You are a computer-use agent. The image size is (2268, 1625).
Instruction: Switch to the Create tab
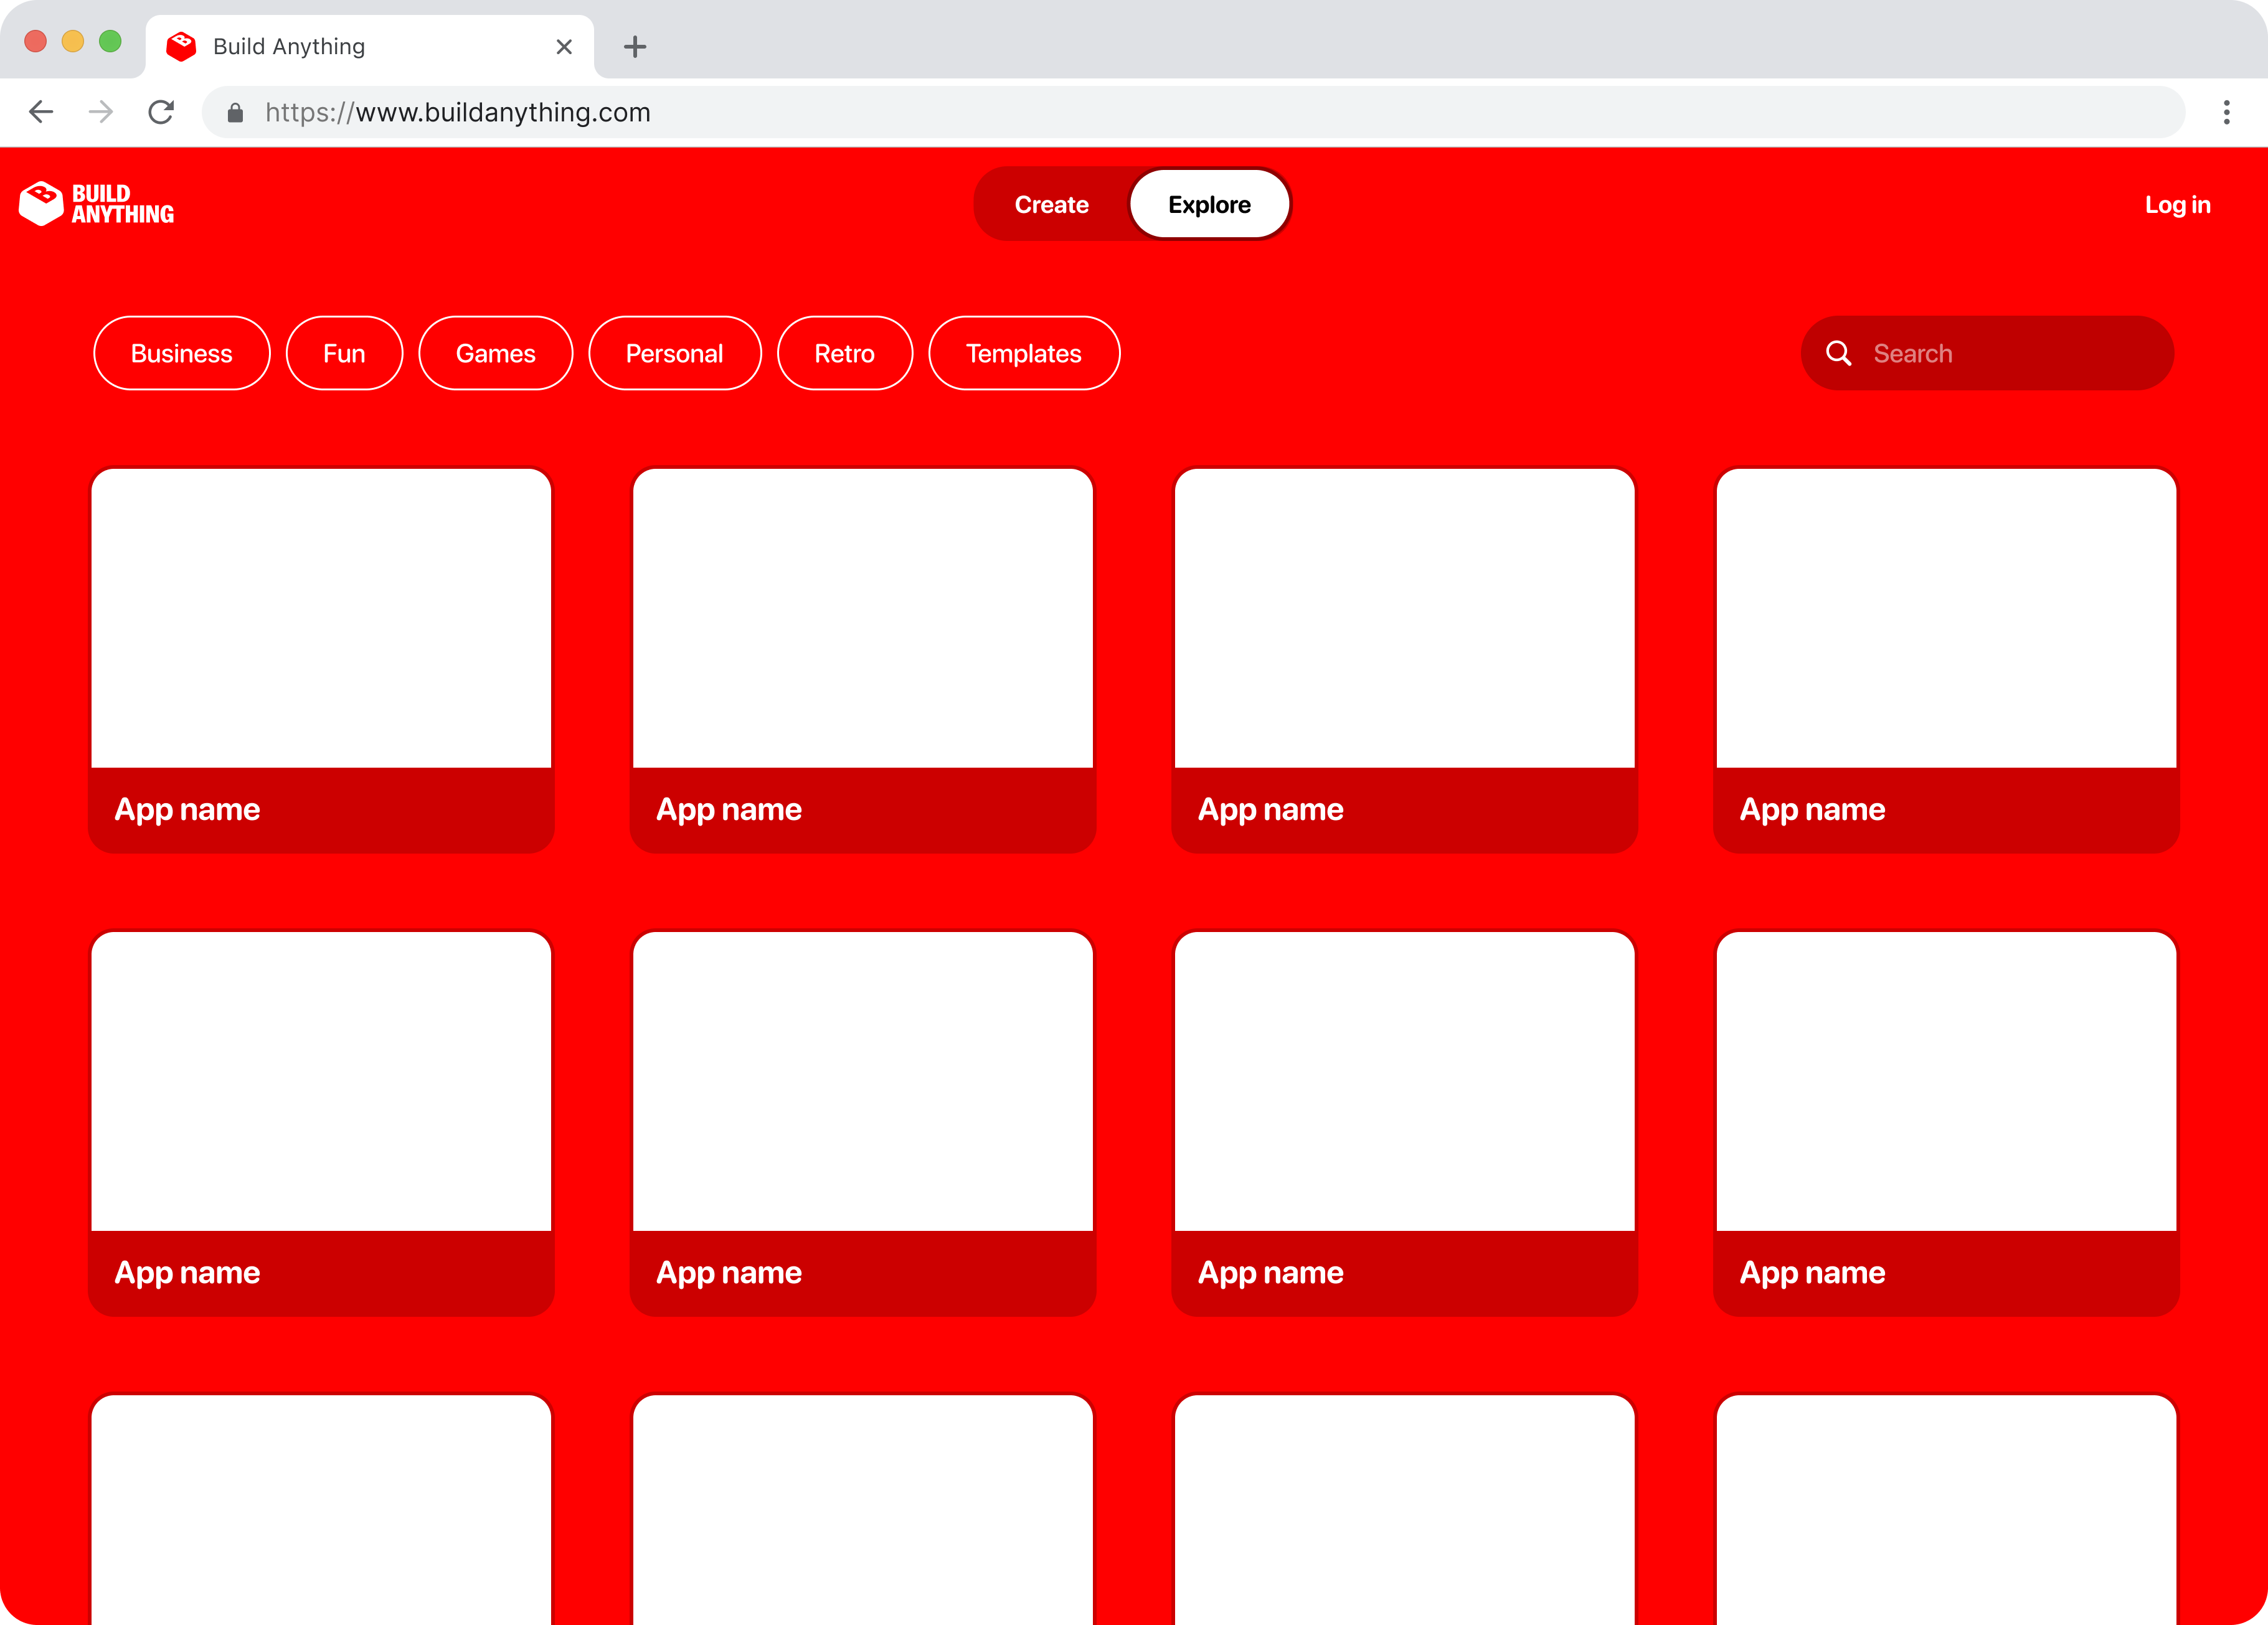[x=1051, y=205]
